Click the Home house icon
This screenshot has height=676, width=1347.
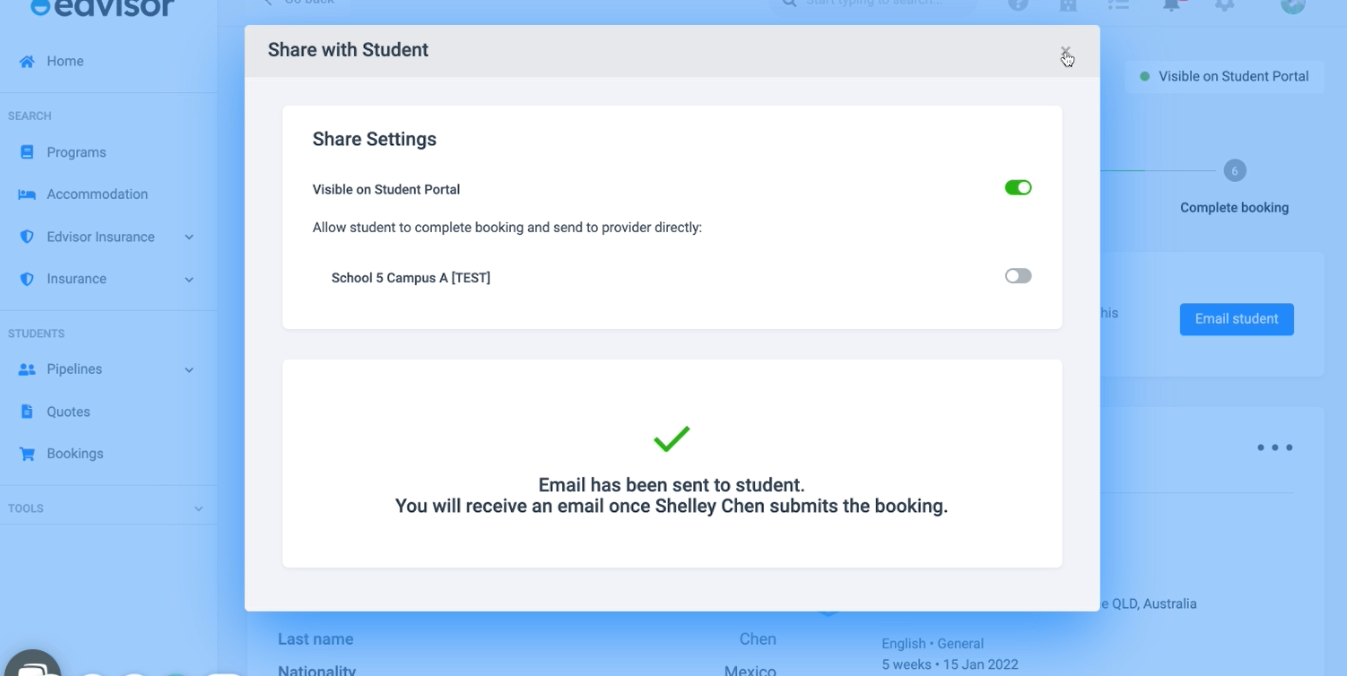27,62
